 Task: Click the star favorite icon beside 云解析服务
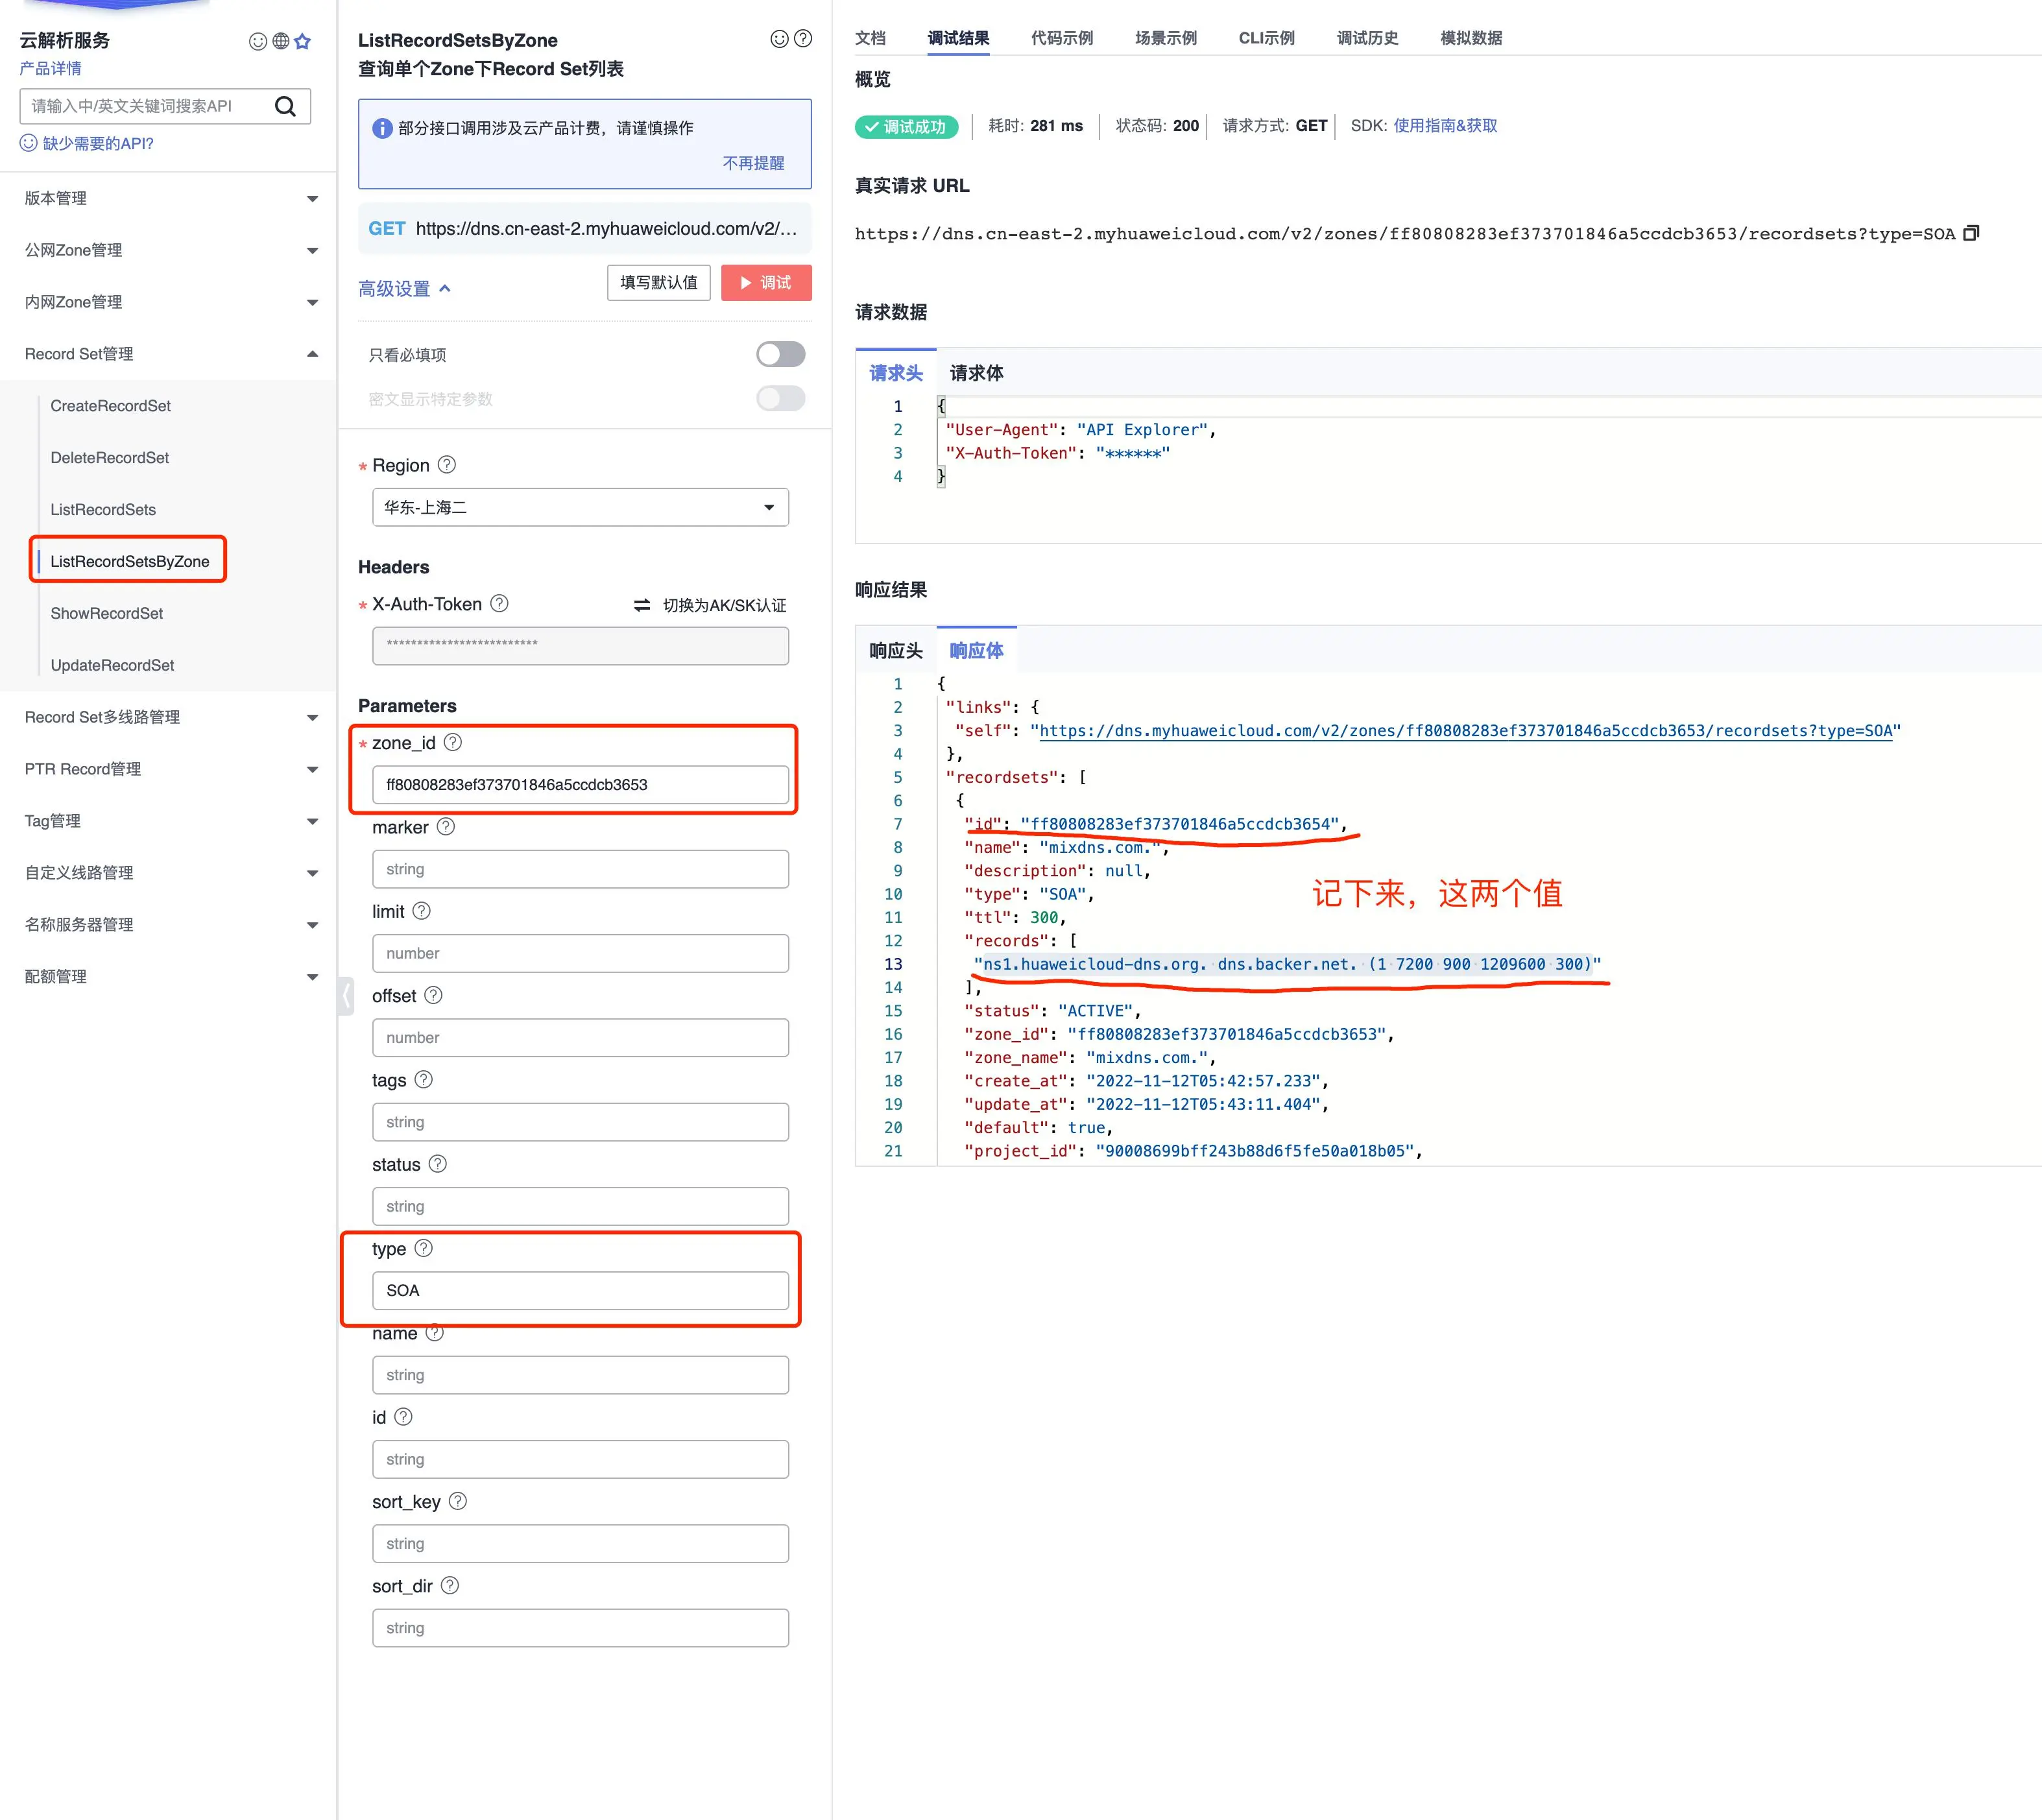point(303,41)
